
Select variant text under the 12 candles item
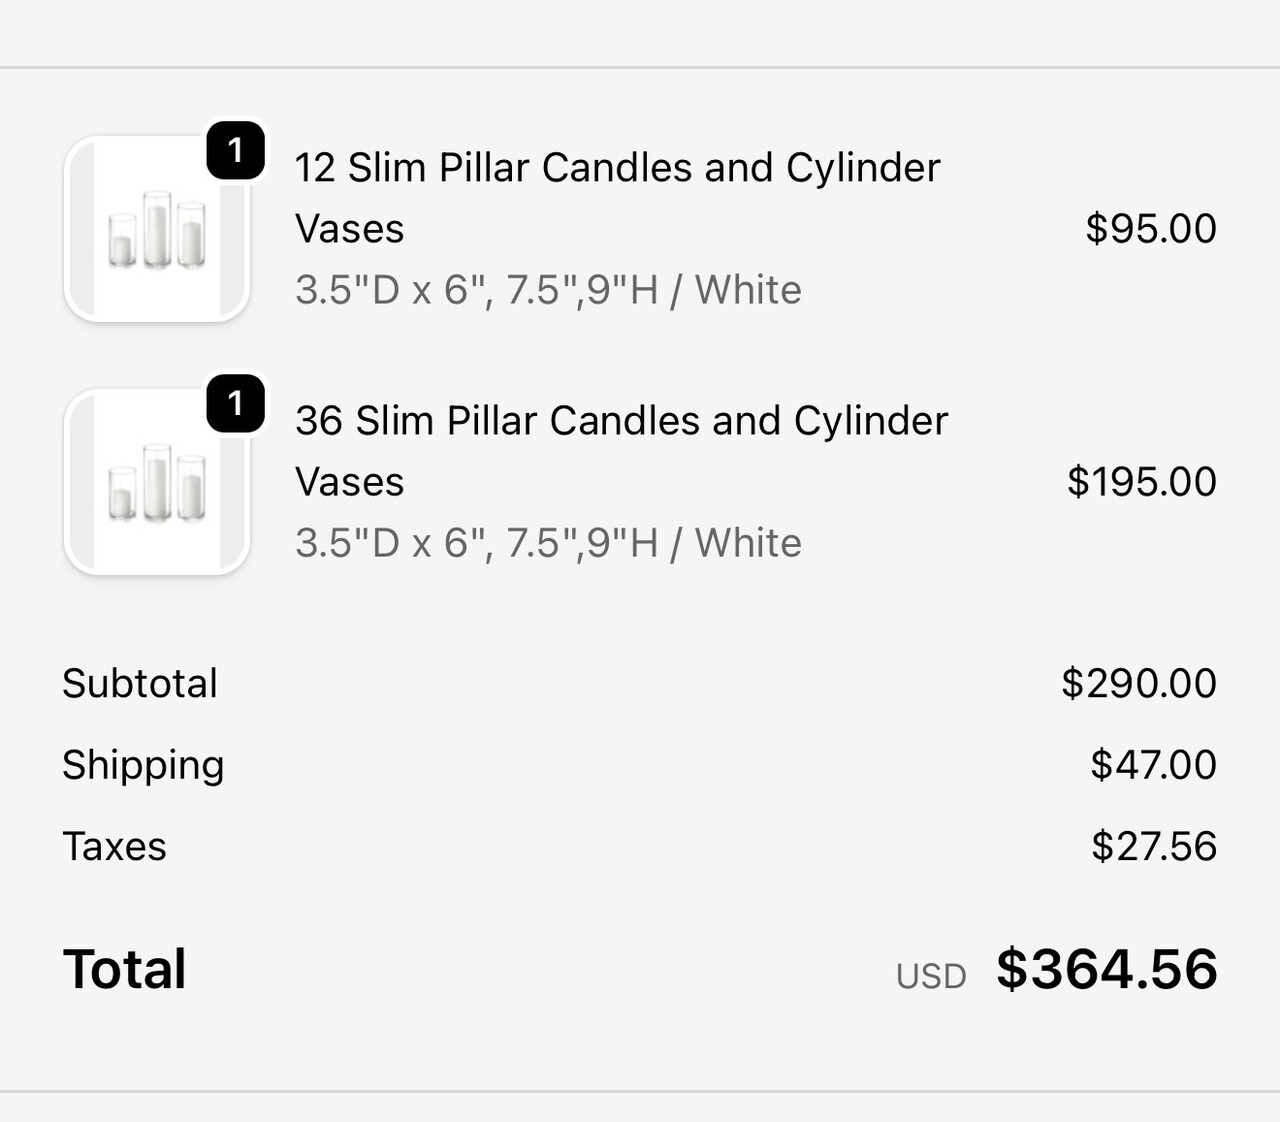tap(548, 290)
